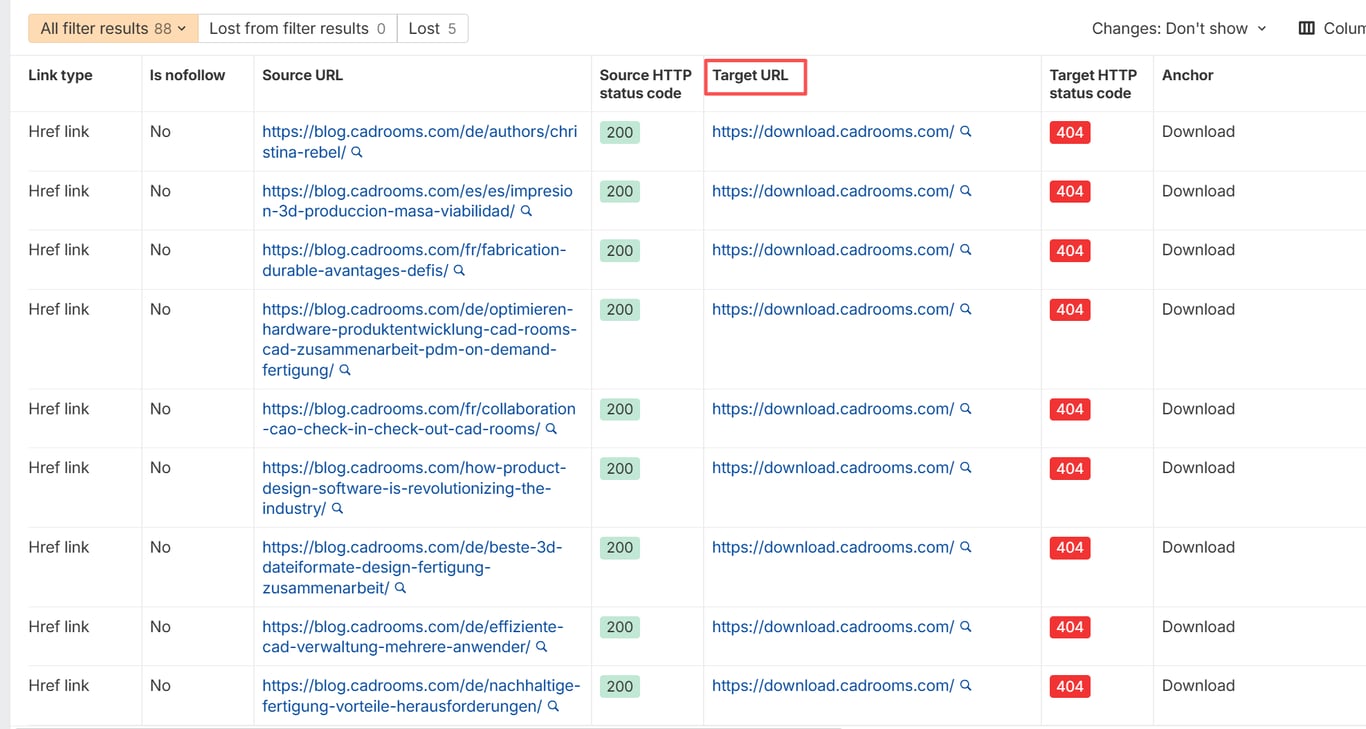Viewport: 1366px width, 729px height.
Task: Click target URL magnifier in optimieren-hardware row
Action: 966,310
